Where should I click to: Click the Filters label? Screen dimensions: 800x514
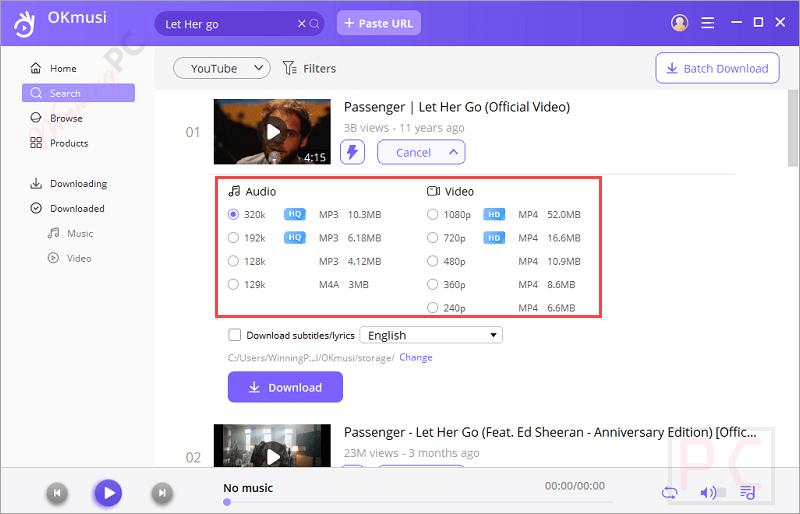(x=319, y=68)
